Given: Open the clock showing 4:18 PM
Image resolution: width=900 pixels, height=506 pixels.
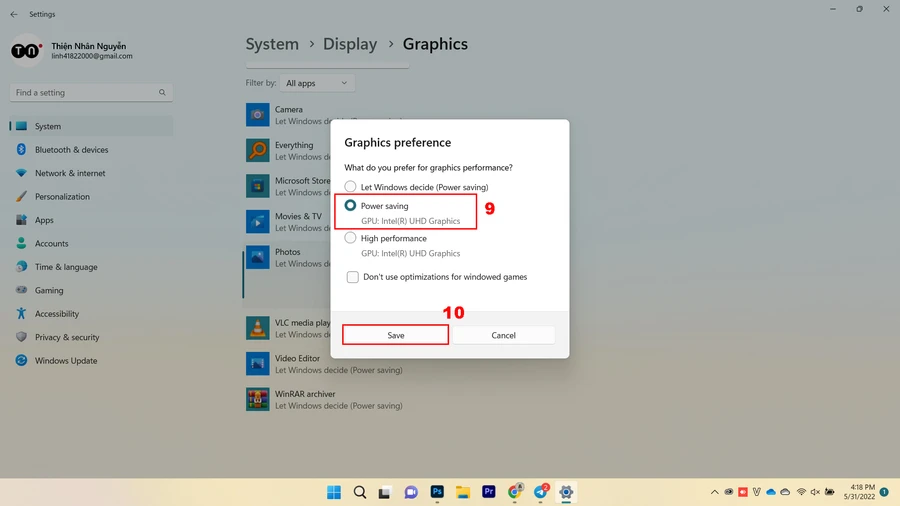Looking at the screenshot, I should click(x=859, y=492).
